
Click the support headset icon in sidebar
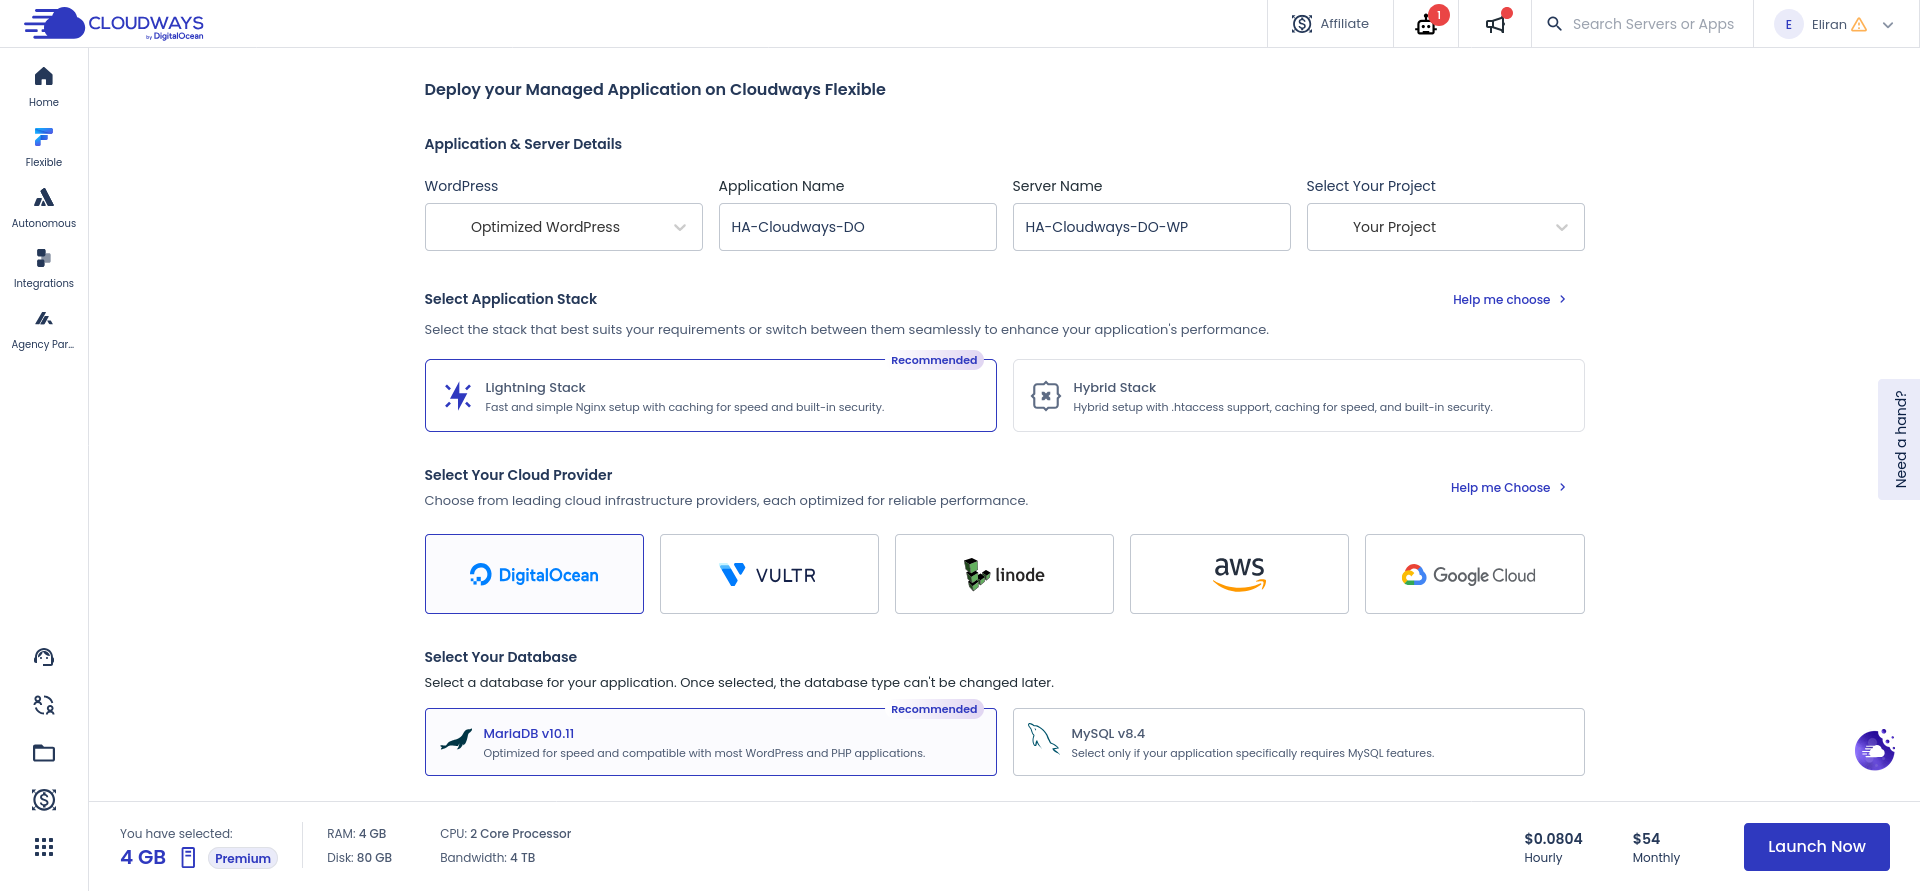44,657
